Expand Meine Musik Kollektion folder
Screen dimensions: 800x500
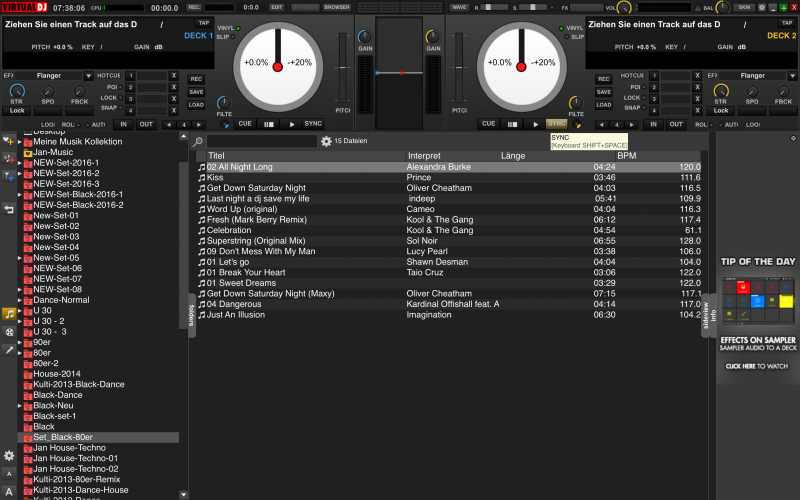[20, 142]
